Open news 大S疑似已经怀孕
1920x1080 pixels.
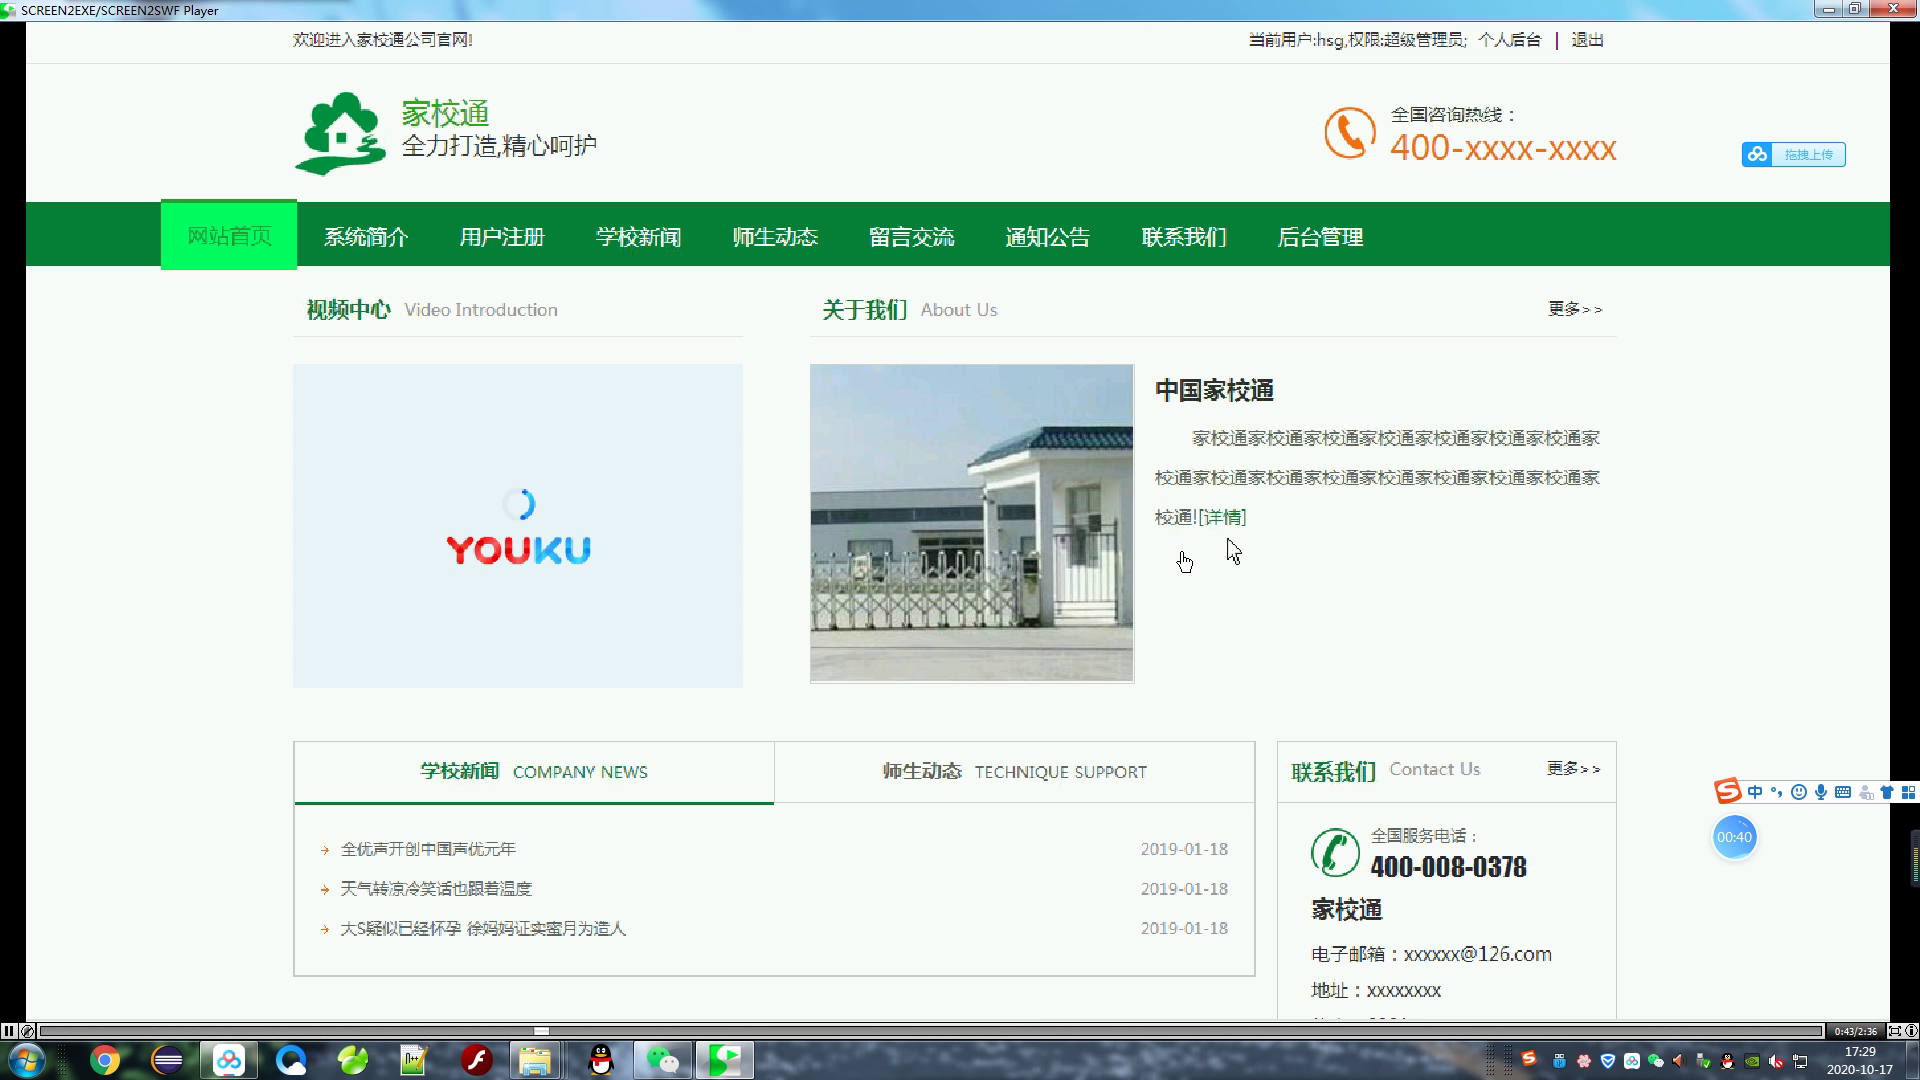click(x=483, y=929)
